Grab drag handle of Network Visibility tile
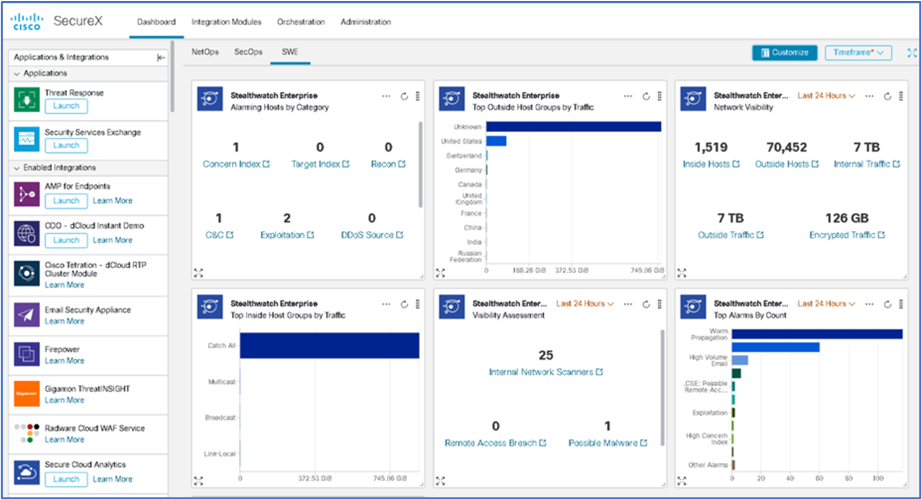The height and width of the screenshot is (500, 922). [x=901, y=96]
